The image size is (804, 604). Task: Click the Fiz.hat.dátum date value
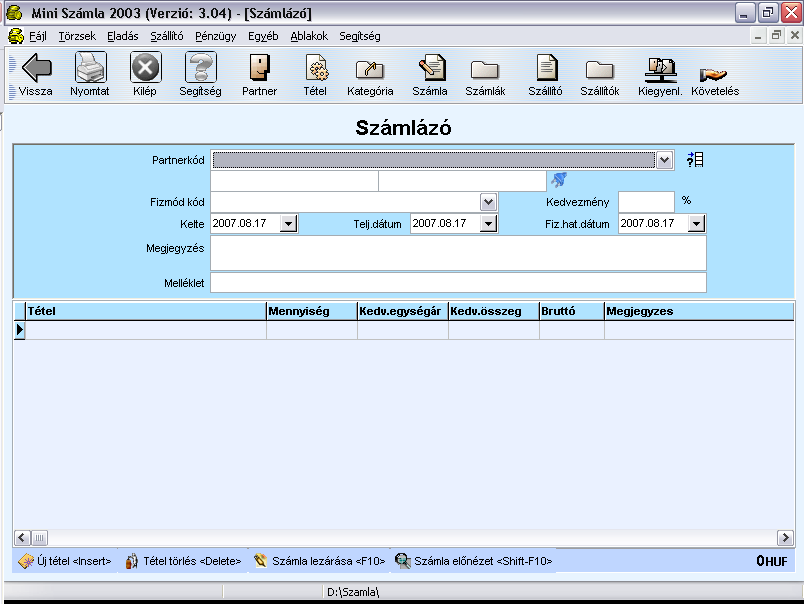[x=647, y=224]
